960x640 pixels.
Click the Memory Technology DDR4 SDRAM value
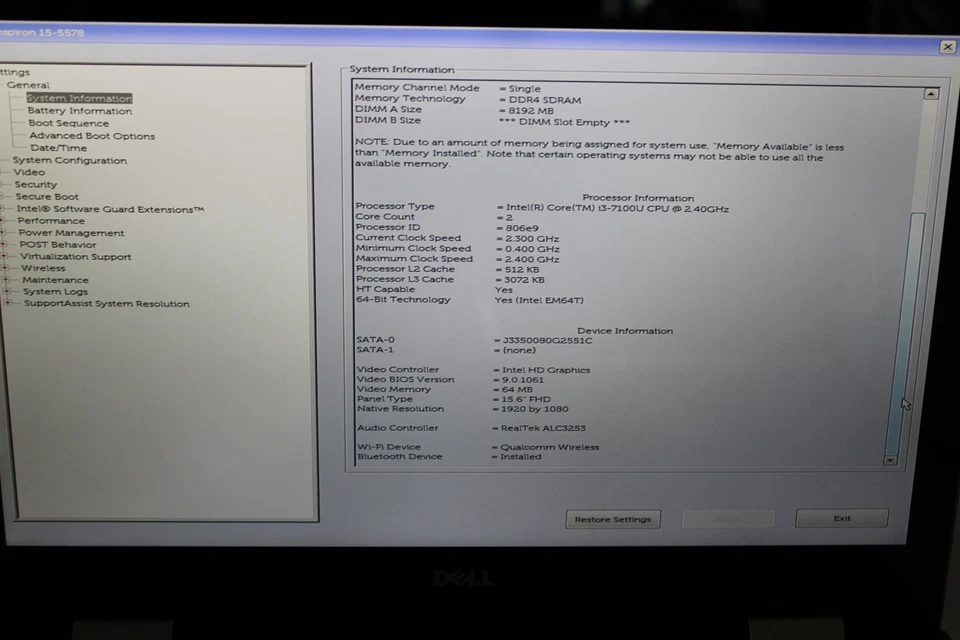click(545, 100)
